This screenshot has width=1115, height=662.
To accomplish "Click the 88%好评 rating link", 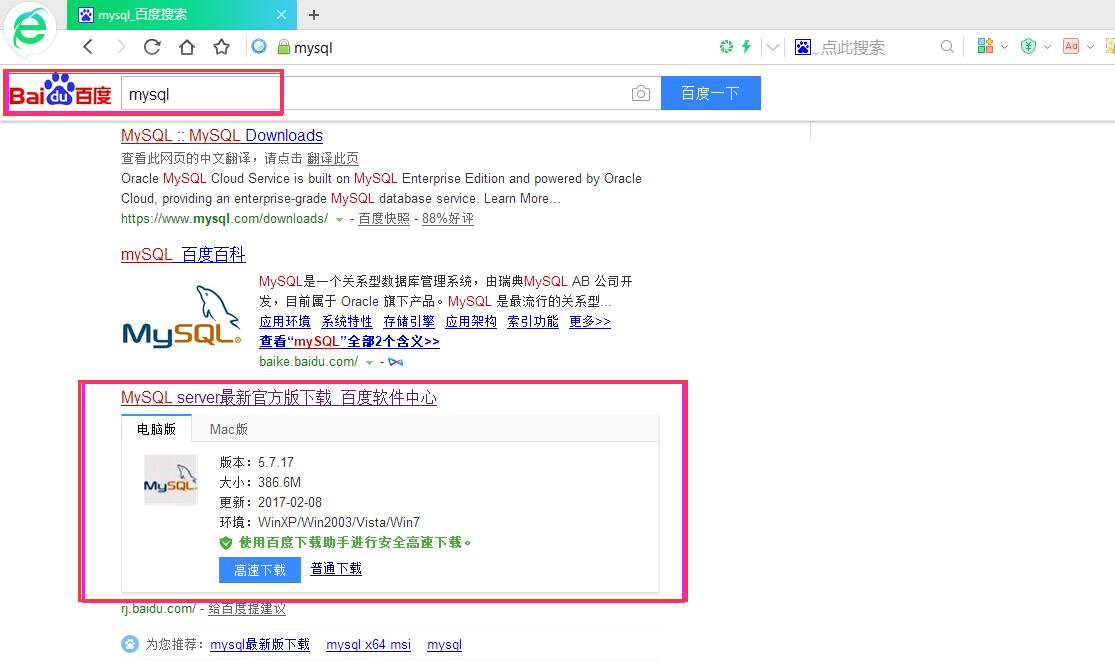I will tap(448, 218).
